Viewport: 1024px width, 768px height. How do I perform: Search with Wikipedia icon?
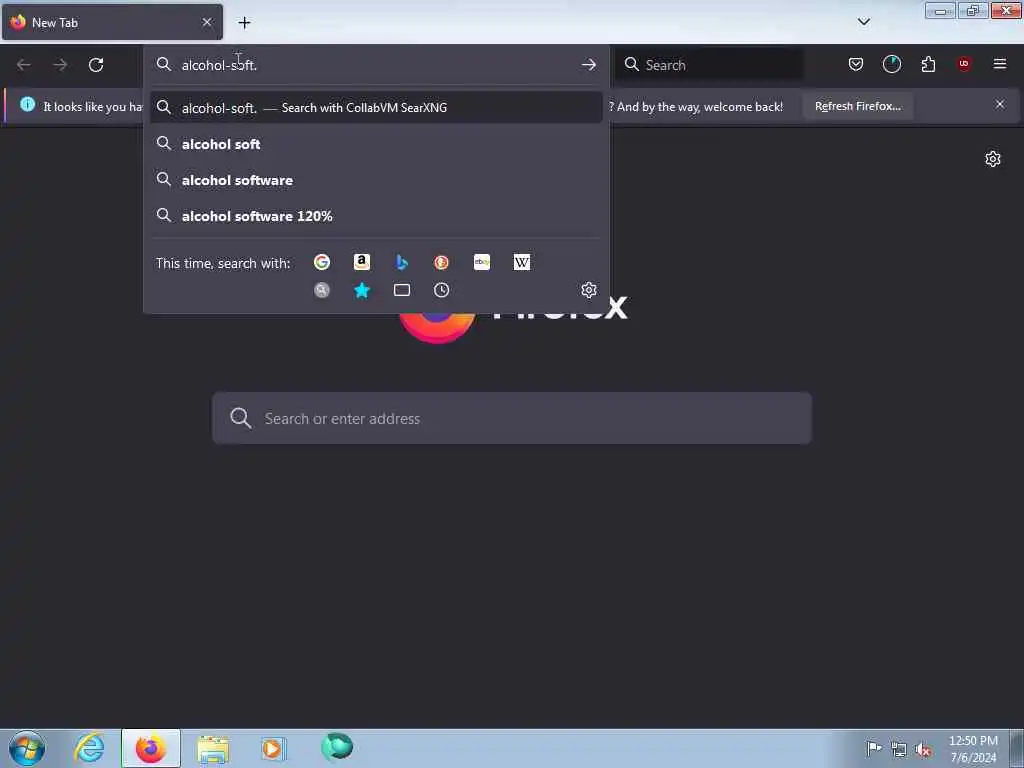(522, 262)
